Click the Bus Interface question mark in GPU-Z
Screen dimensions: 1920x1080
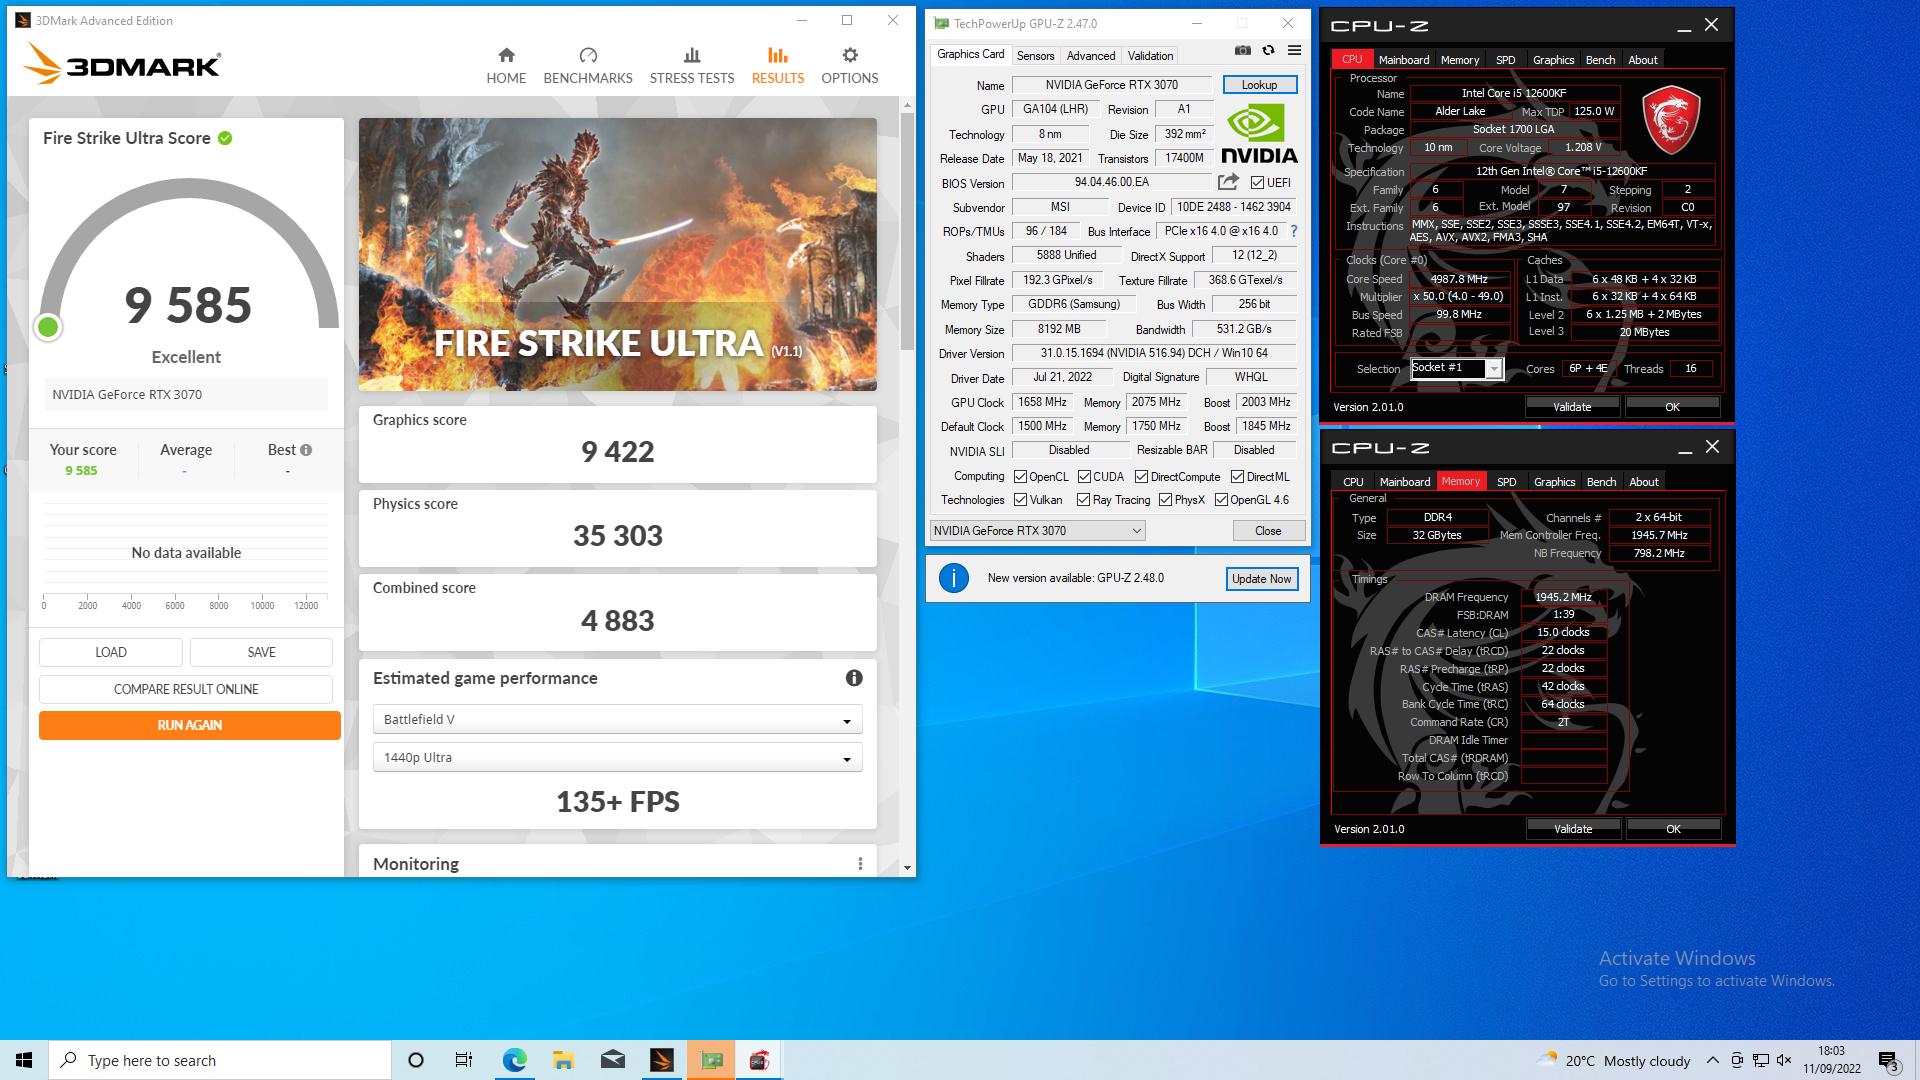tap(1294, 231)
